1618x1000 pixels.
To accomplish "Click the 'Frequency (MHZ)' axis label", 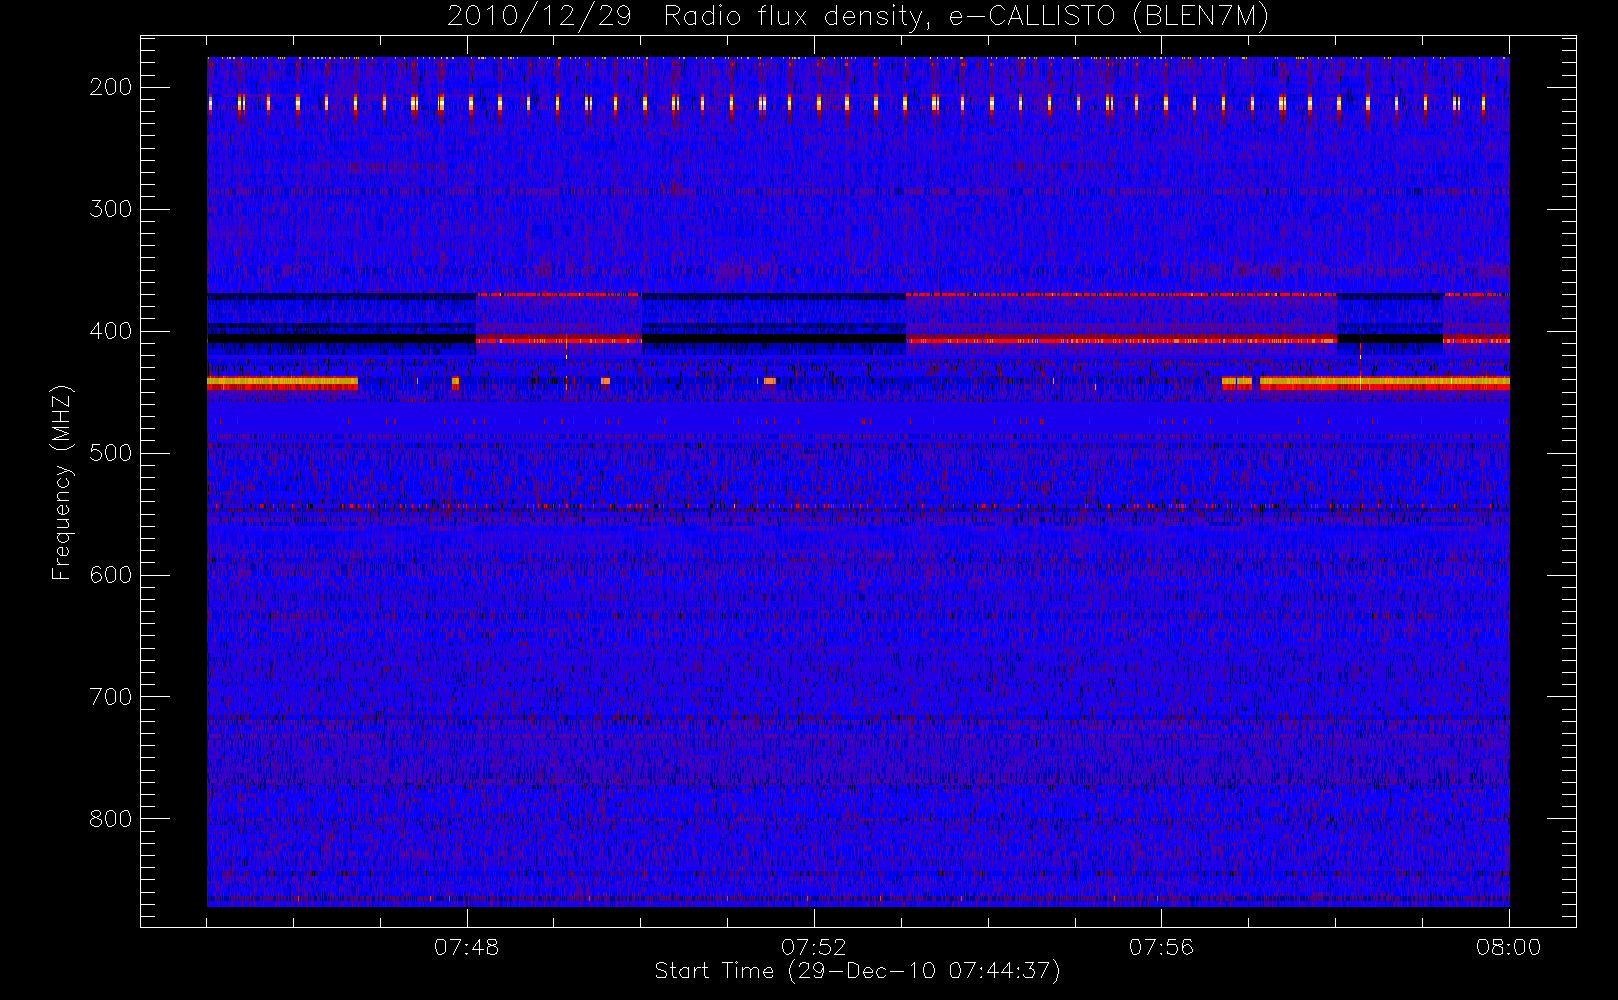I will pos(62,482).
